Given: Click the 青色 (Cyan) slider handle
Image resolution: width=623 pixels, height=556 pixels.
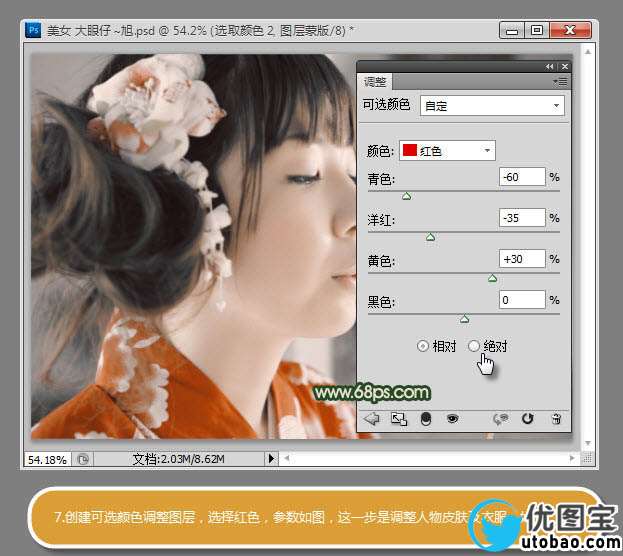Looking at the screenshot, I should coord(406,196).
